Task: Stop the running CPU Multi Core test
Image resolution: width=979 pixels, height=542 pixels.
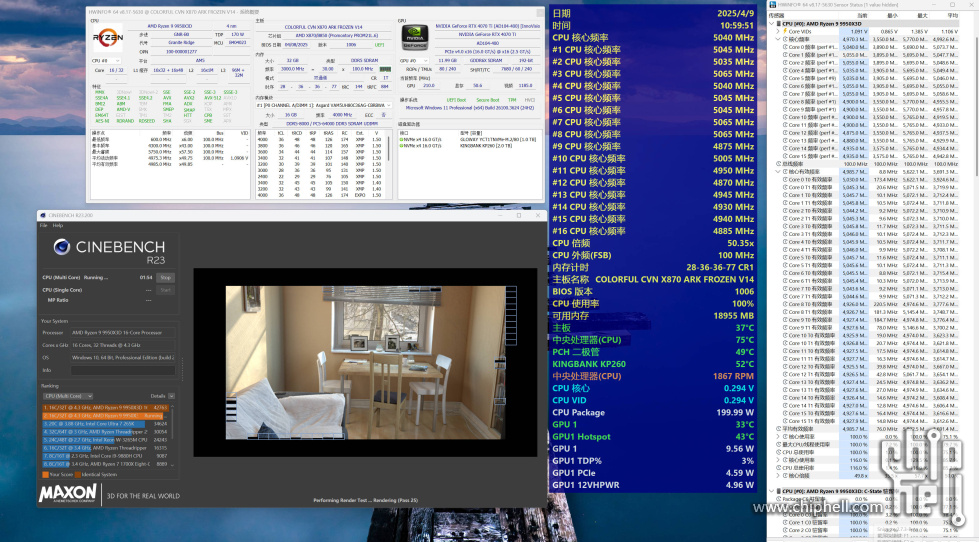Action: [x=165, y=277]
